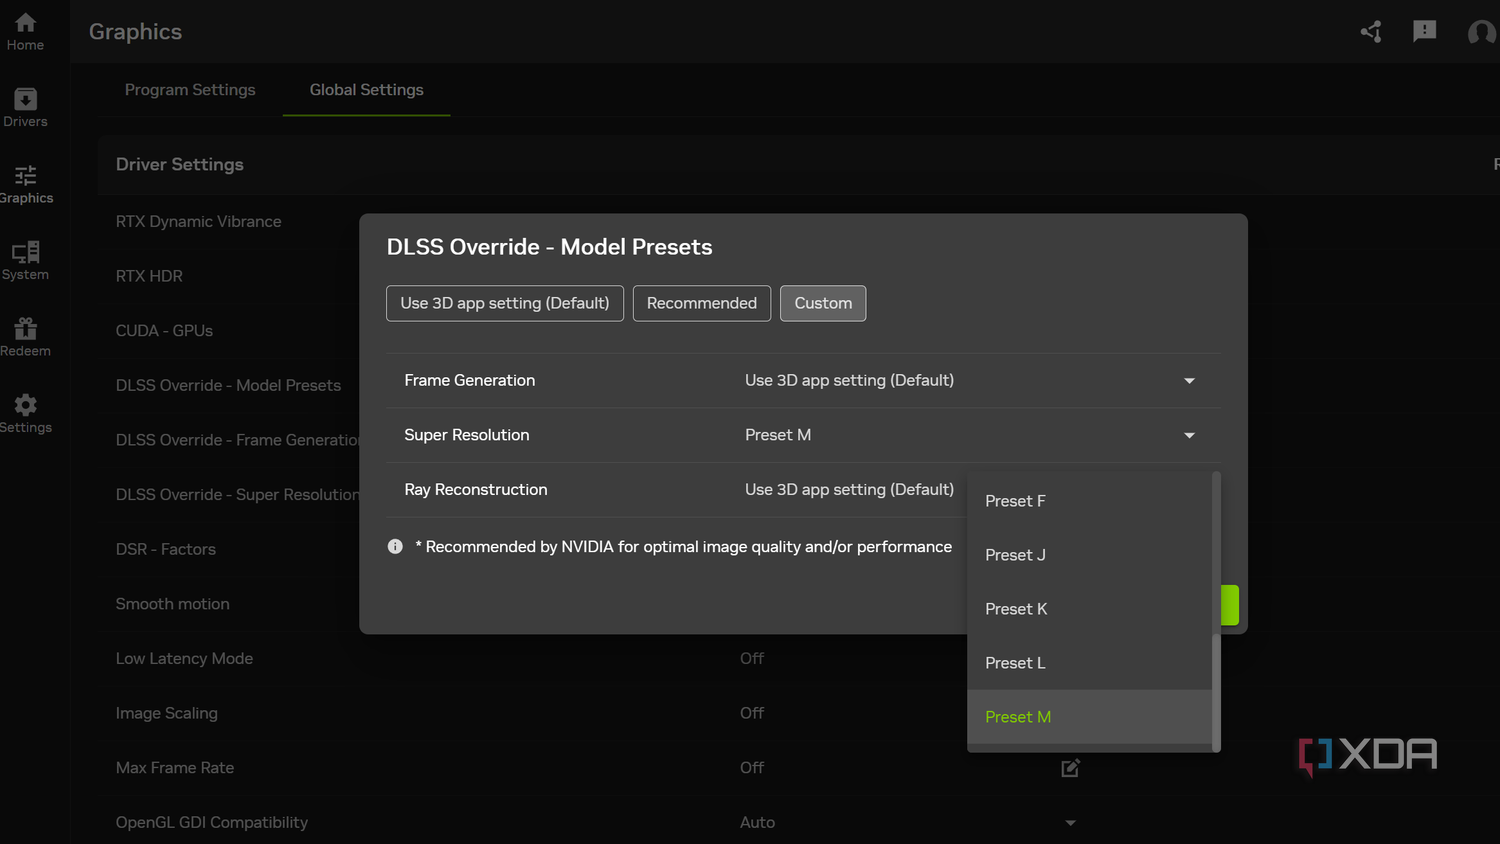1500x844 pixels.
Task: Click the Low Latency Mode setting row
Action: pos(184,659)
